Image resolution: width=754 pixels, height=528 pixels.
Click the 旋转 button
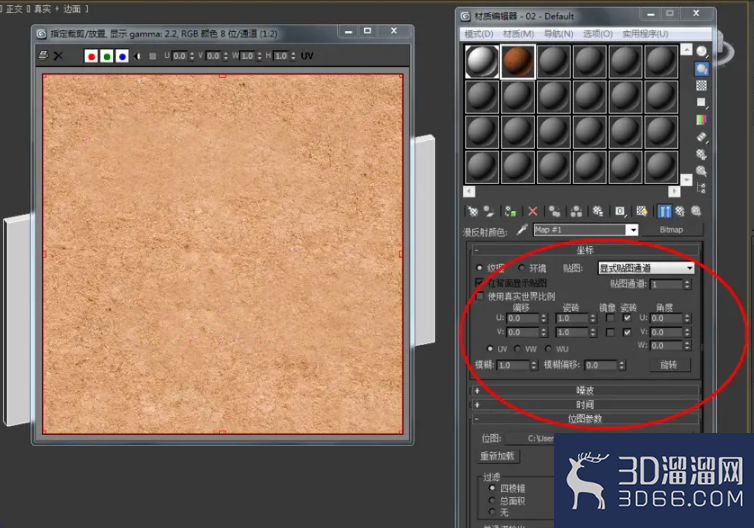pos(669,365)
